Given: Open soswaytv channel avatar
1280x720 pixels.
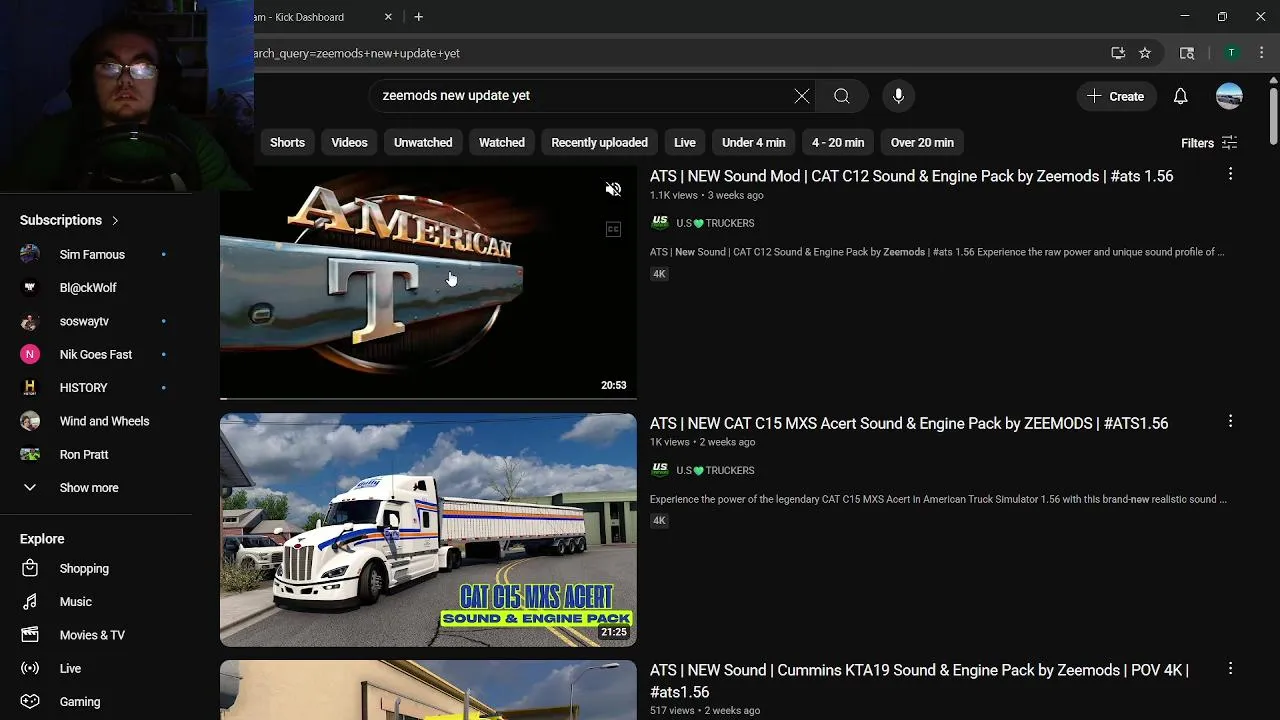Looking at the screenshot, I should [x=30, y=321].
